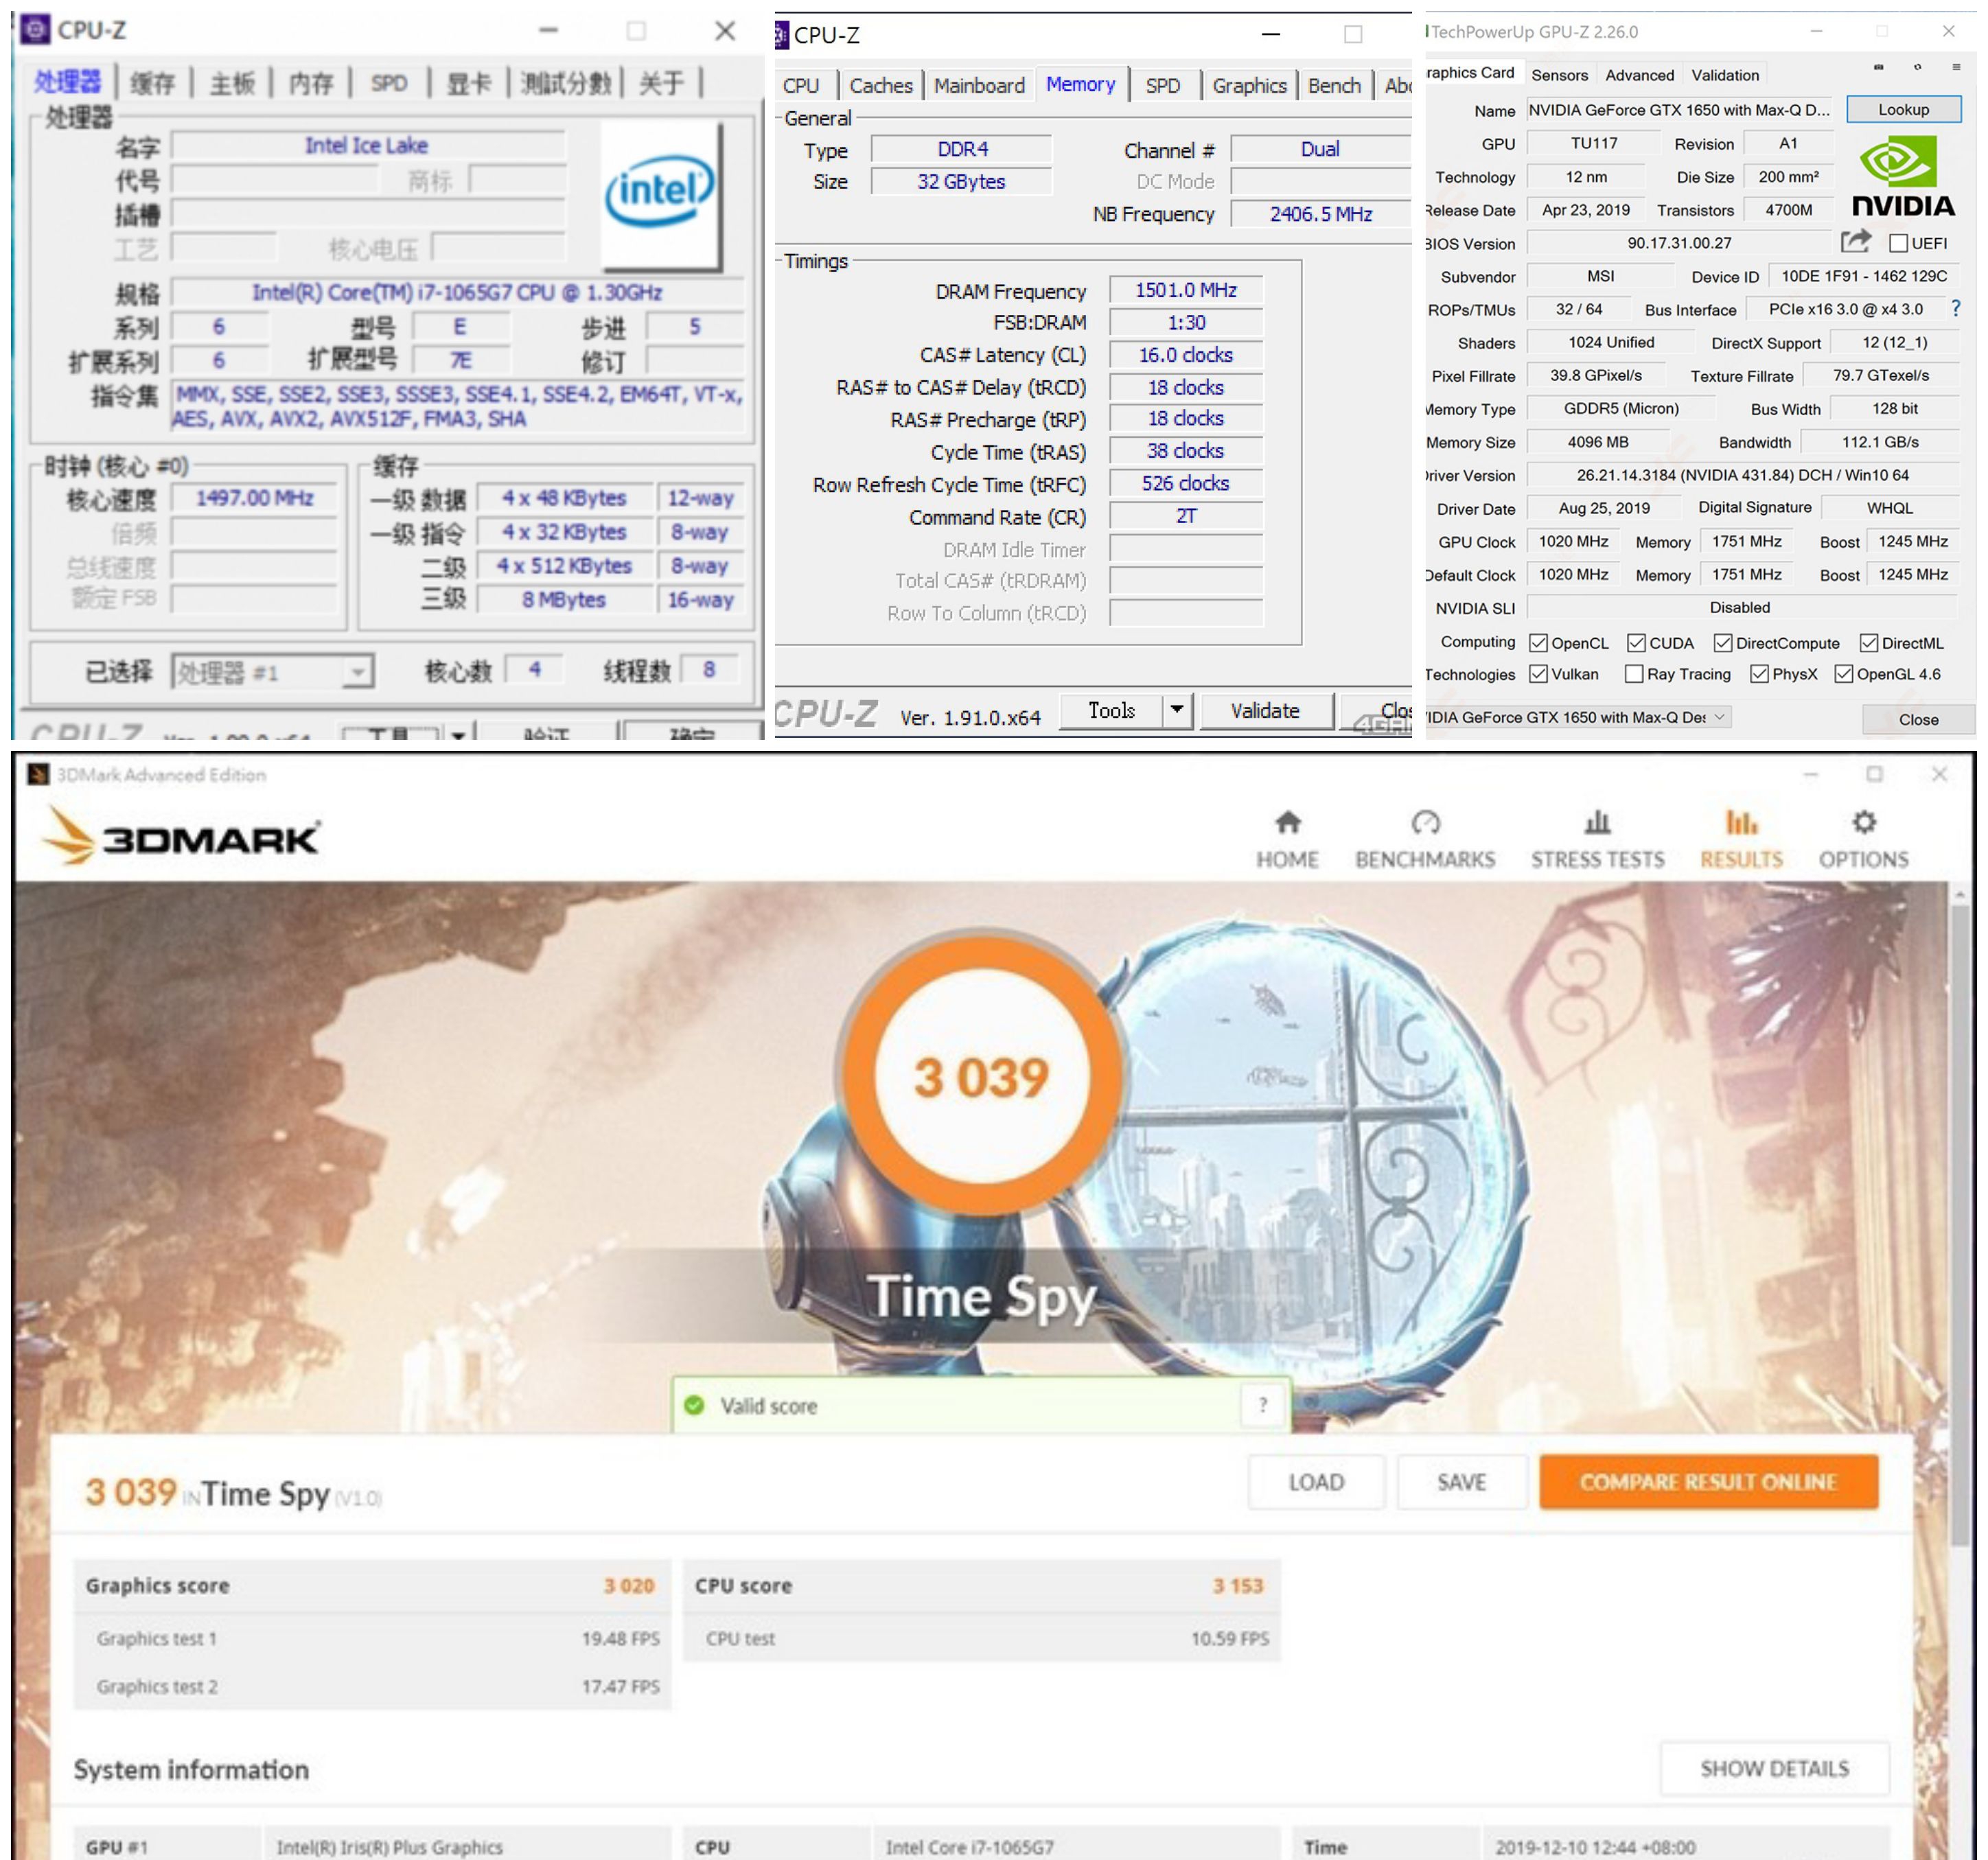This screenshot has height=1860, width=1988.
Task: Select the Mainboard tab in English CPU-Z
Action: [x=979, y=86]
